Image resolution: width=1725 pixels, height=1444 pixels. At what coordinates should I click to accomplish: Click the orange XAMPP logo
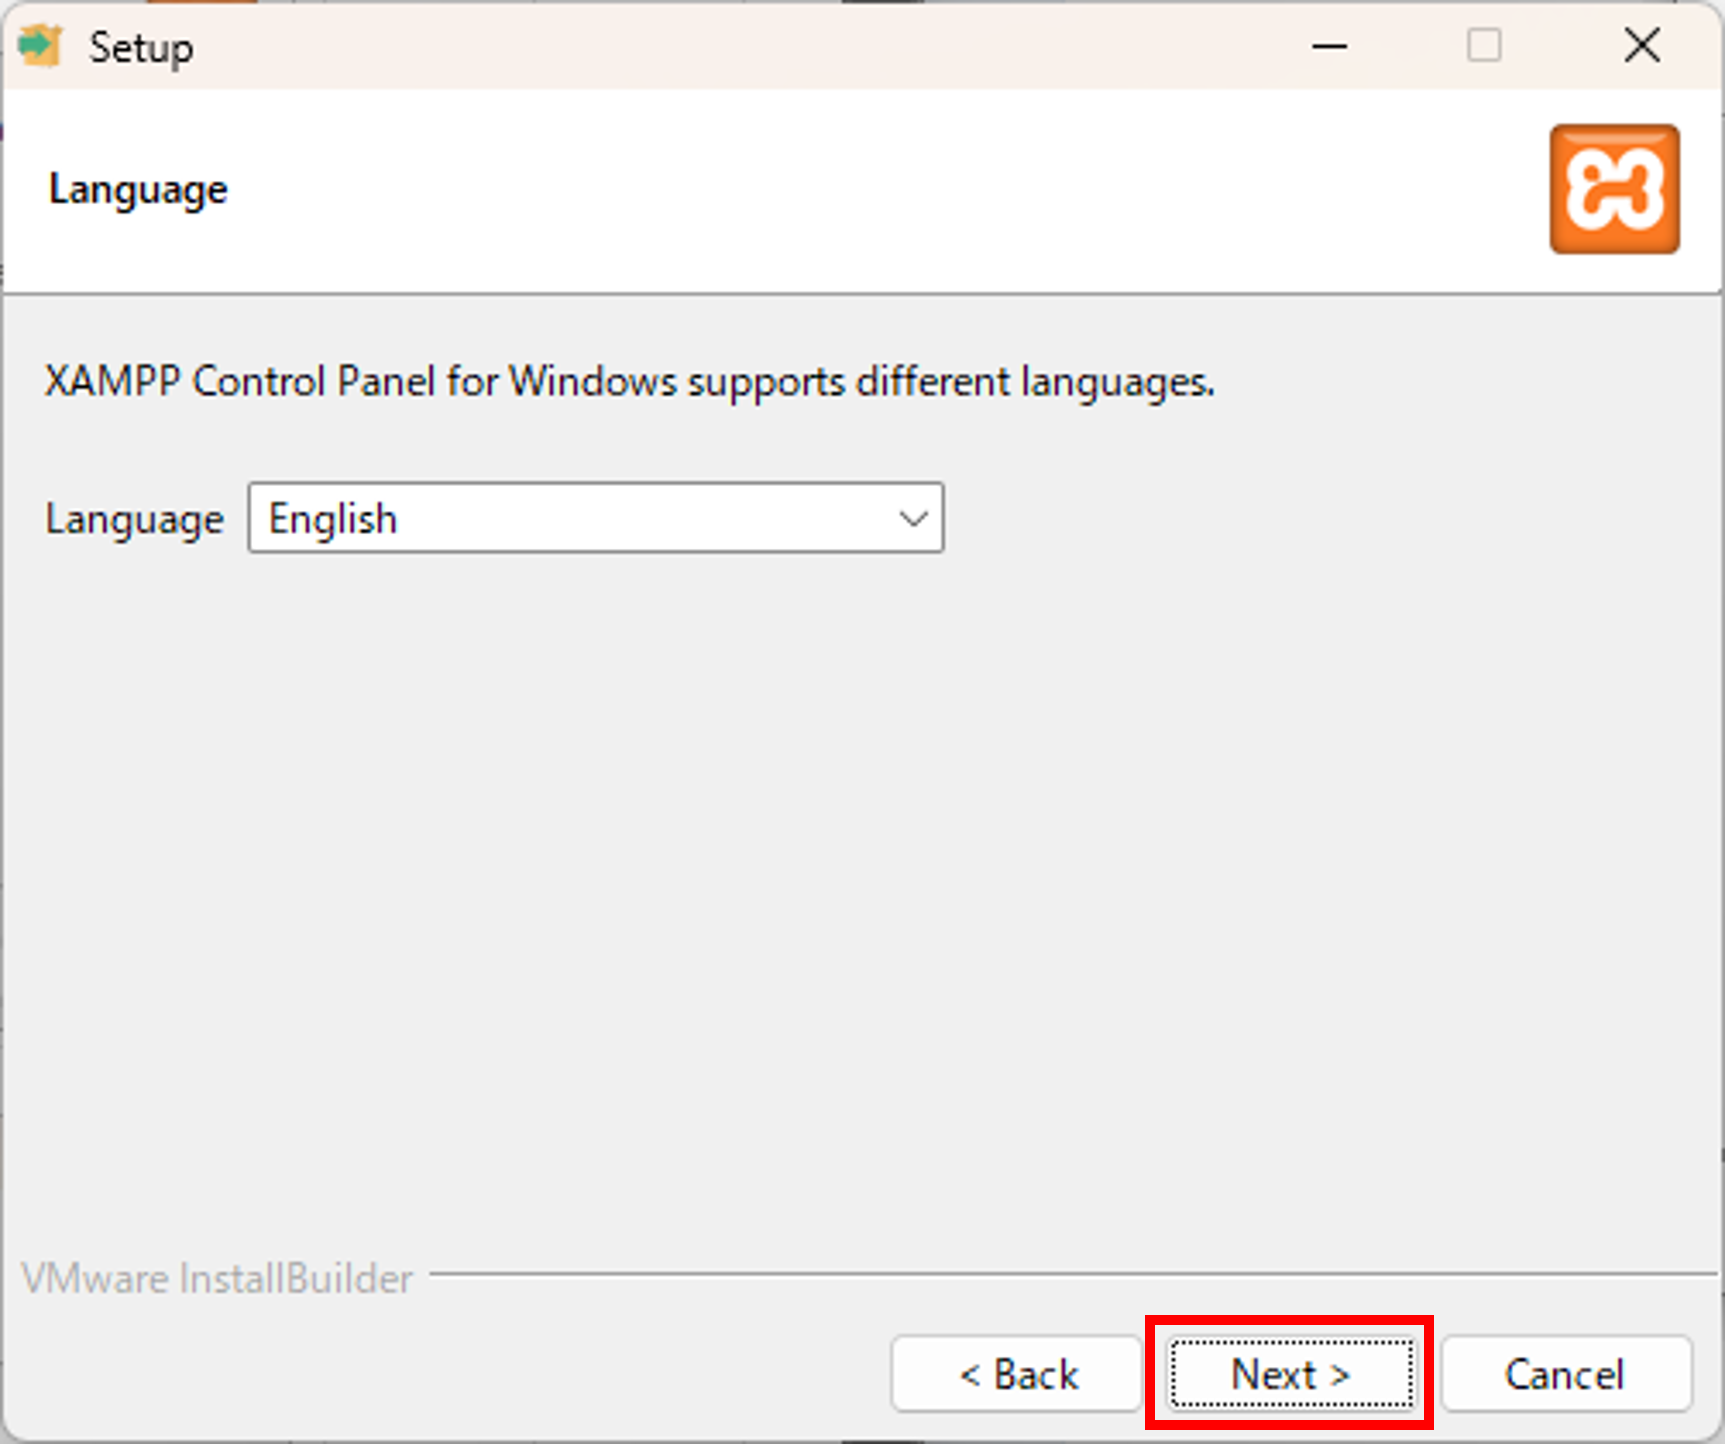tap(1614, 189)
